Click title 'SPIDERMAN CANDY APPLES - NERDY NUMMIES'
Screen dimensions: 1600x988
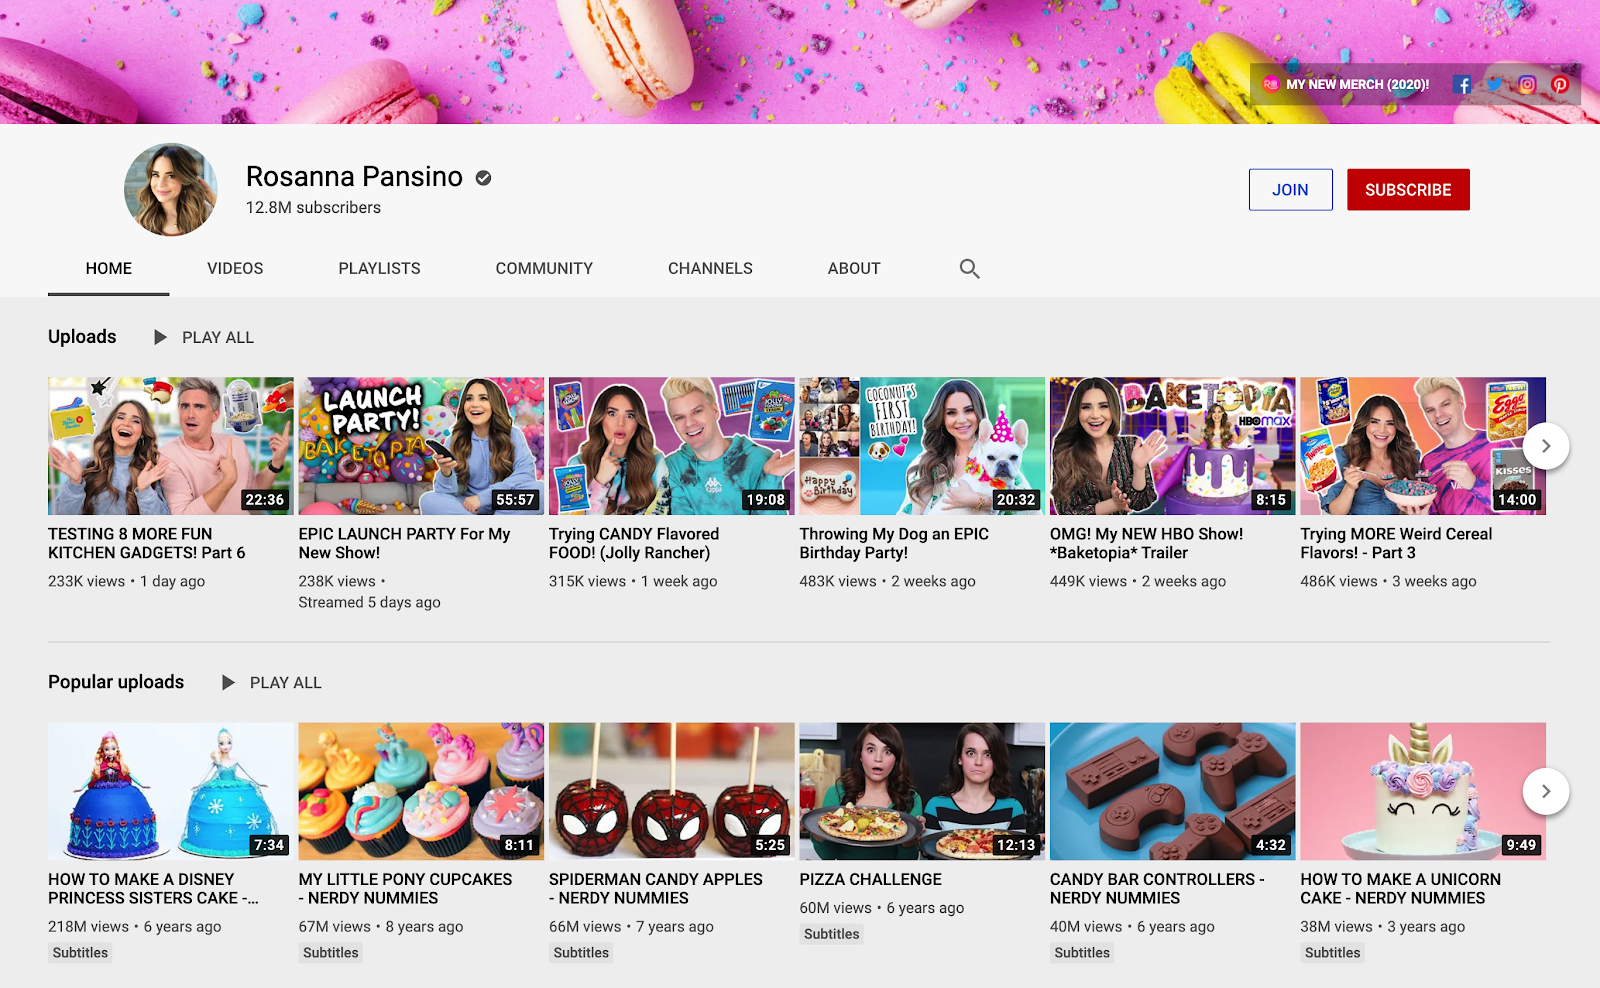tap(656, 889)
